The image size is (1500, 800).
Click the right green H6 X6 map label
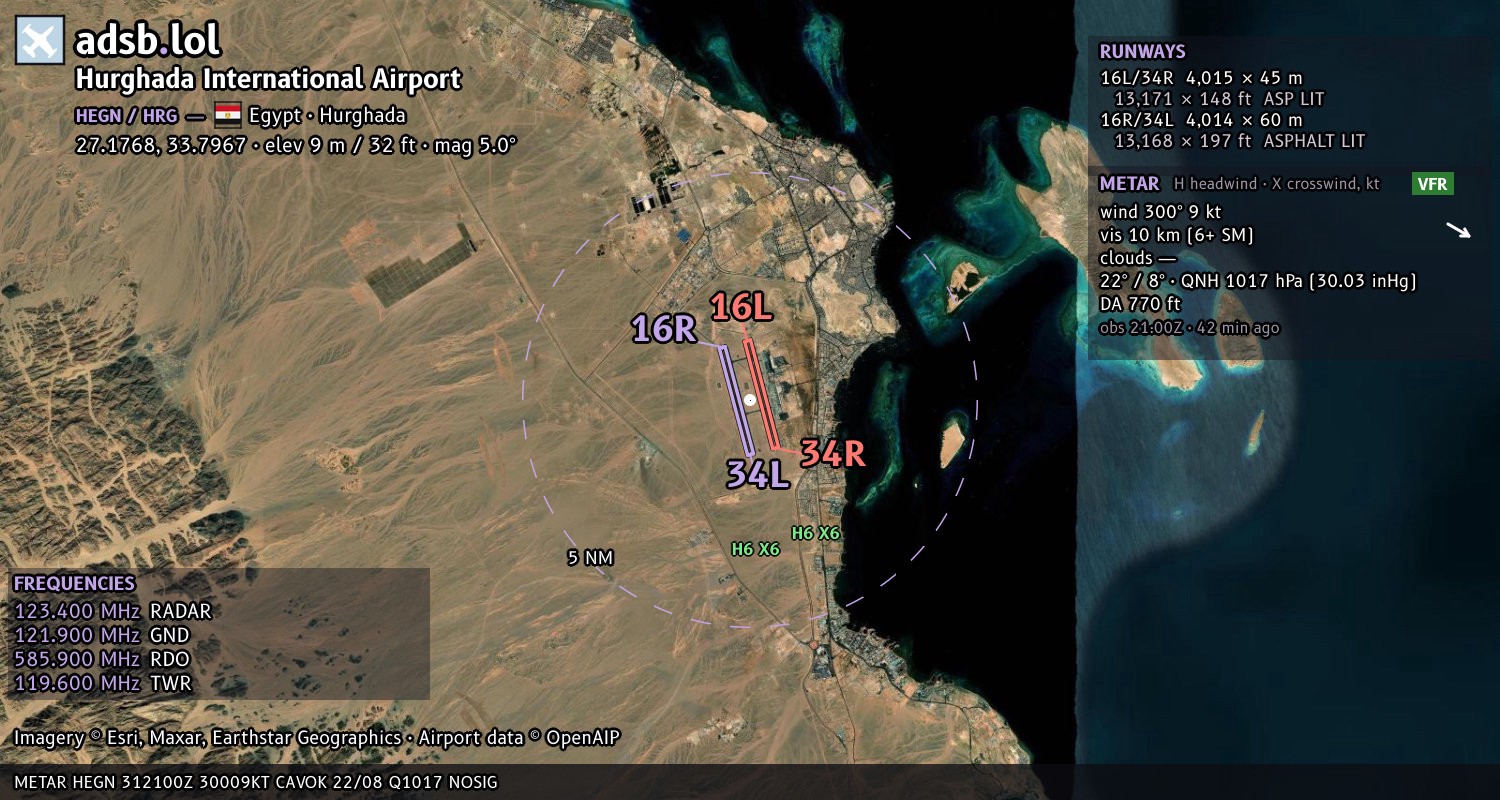pyautogui.click(x=815, y=533)
